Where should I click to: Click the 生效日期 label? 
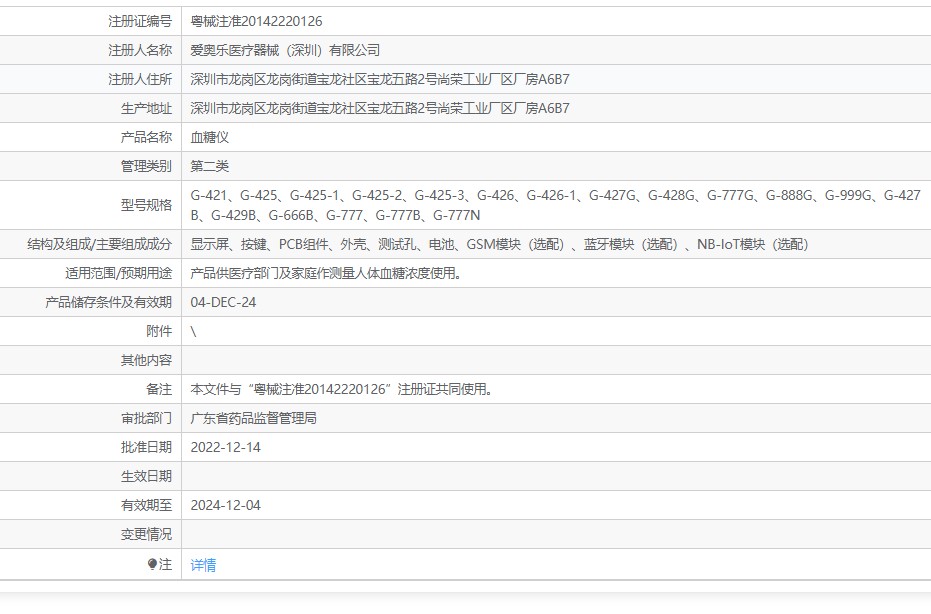[147, 476]
